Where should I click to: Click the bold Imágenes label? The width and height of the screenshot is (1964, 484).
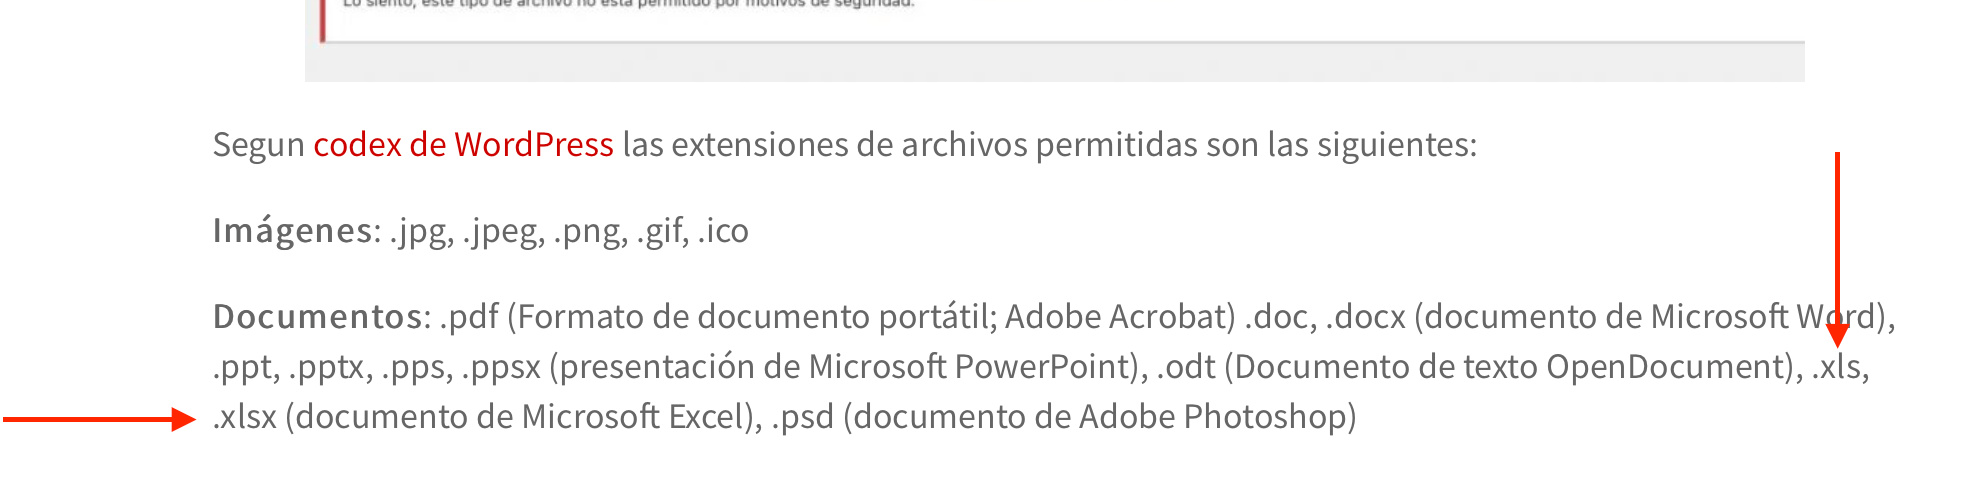tap(293, 231)
